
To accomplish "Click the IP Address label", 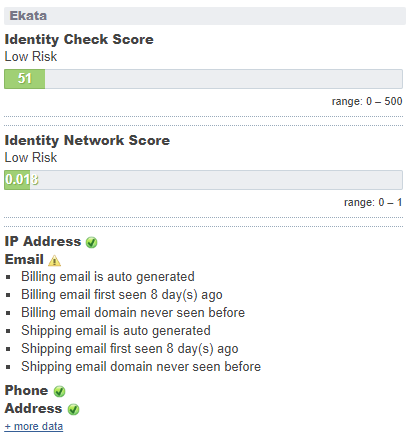I will (43, 241).
